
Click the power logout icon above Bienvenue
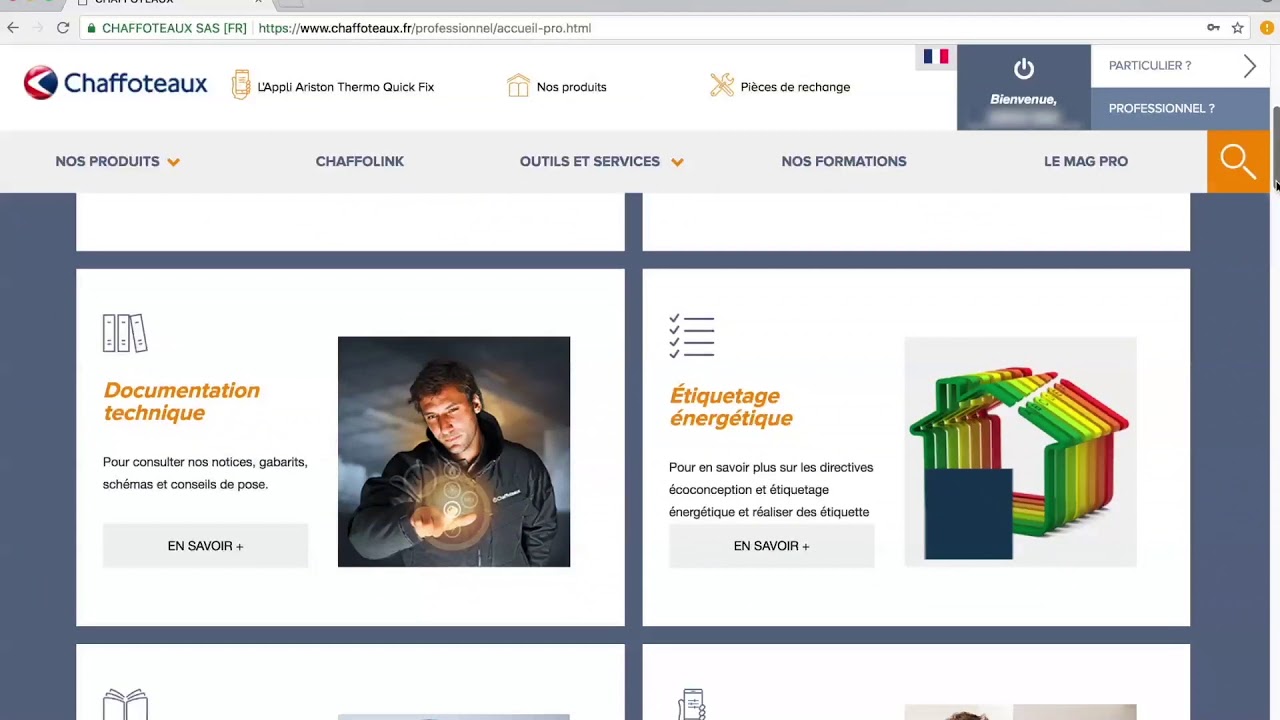[x=1023, y=69]
